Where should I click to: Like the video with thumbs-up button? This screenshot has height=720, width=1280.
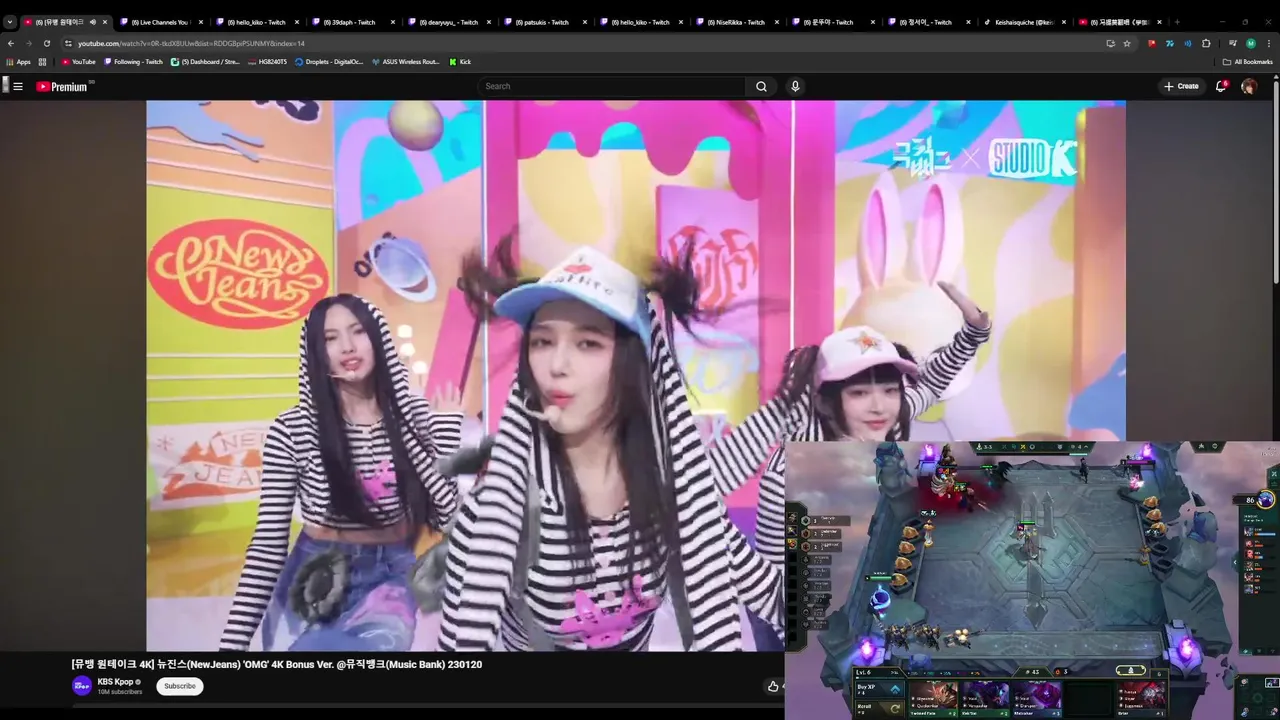(774, 686)
